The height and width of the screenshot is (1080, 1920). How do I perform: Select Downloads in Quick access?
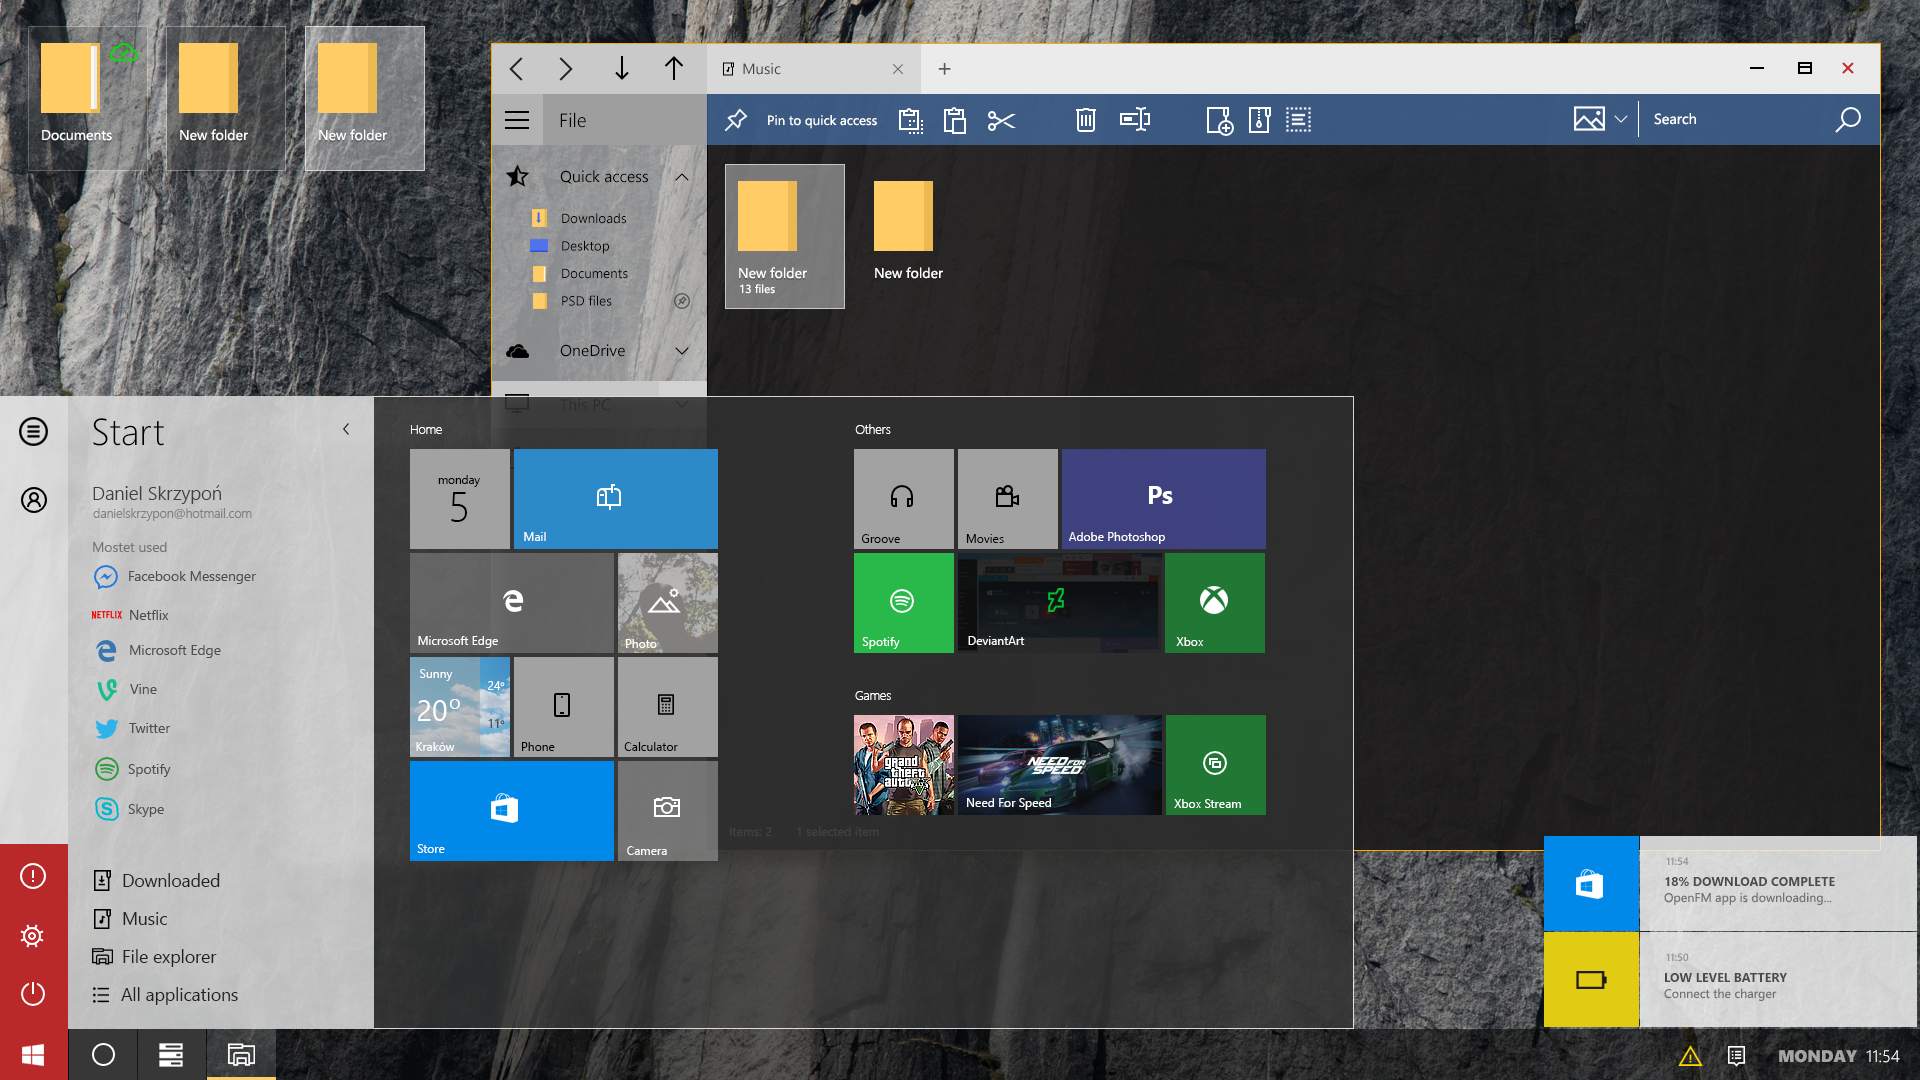click(594, 218)
